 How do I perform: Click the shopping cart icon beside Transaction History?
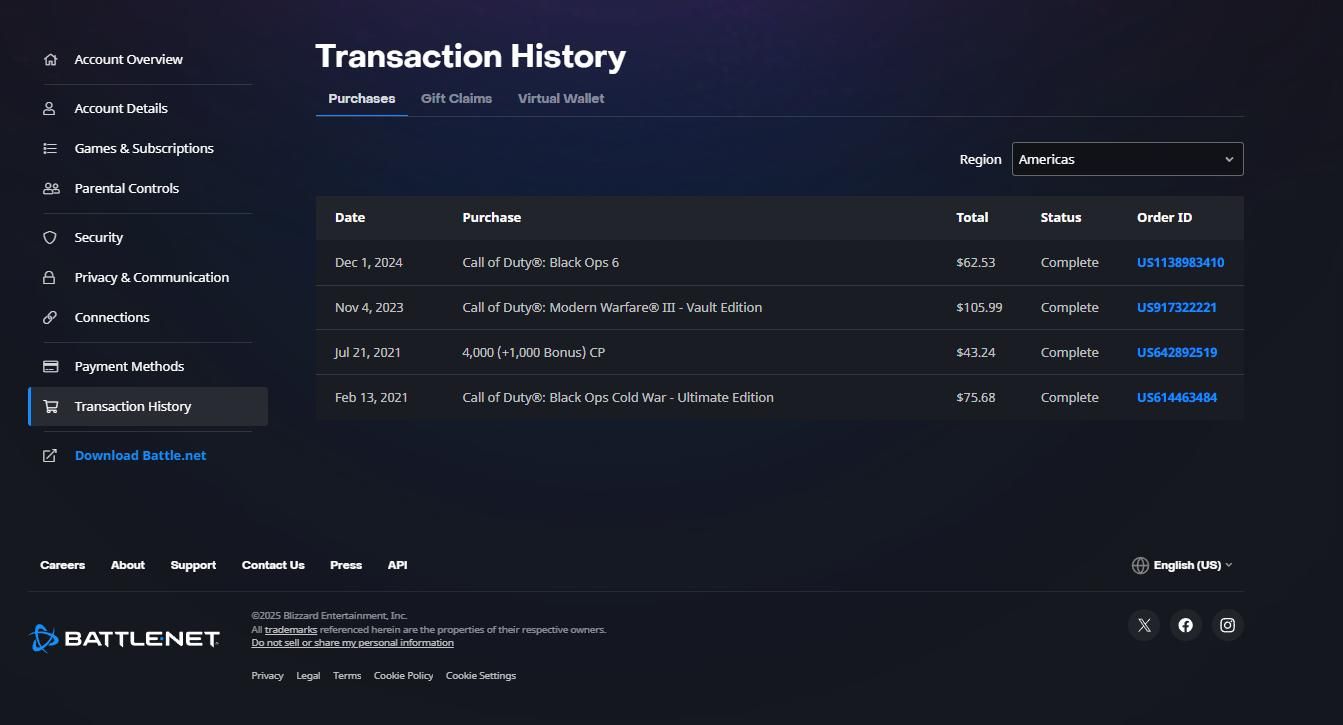pos(51,407)
